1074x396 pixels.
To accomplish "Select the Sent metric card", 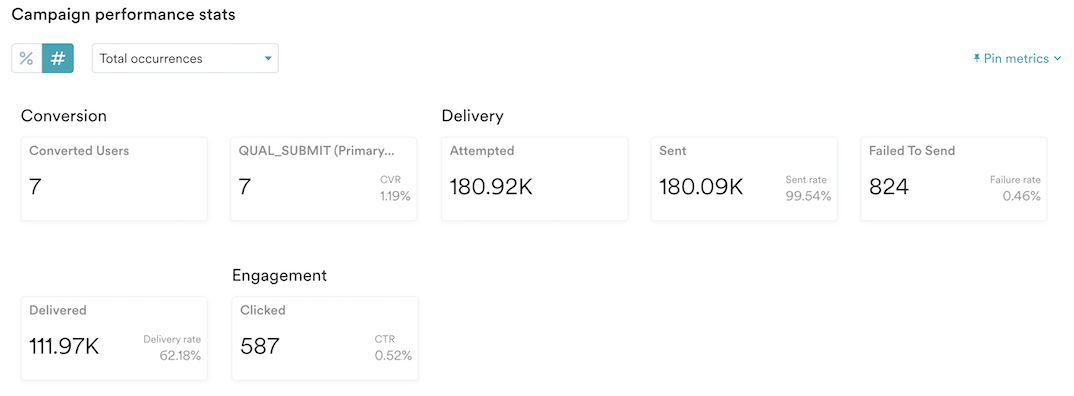I will pyautogui.click(x=744, y=179).
